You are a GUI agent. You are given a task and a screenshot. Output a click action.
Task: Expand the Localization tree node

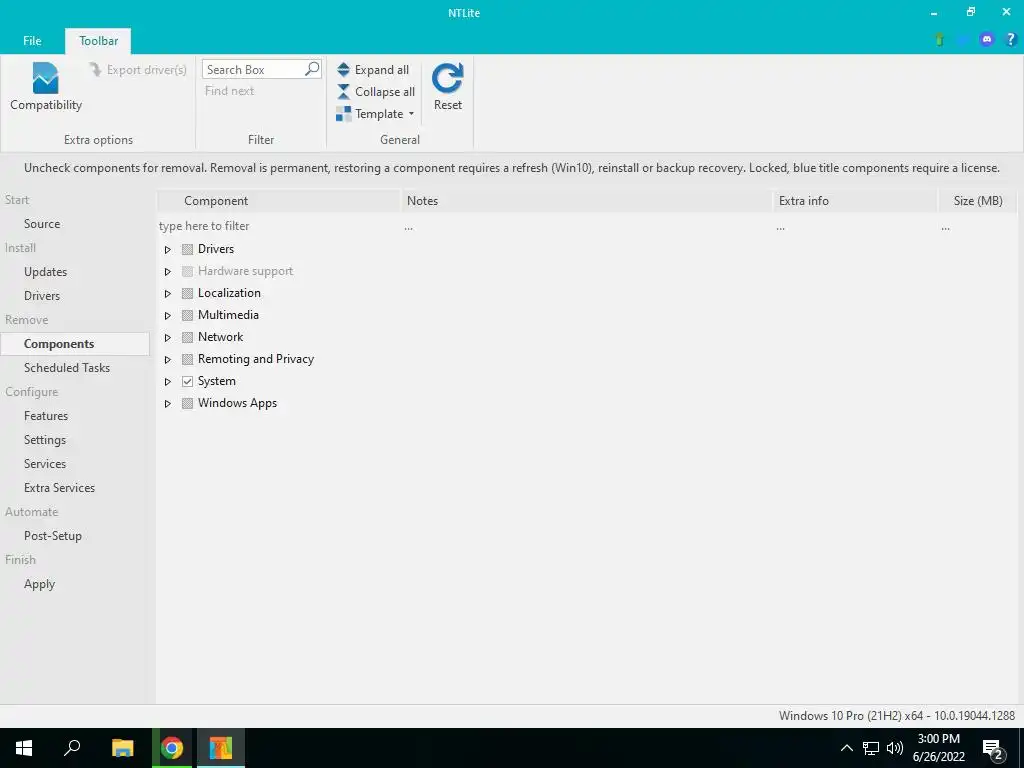(168, 293)
